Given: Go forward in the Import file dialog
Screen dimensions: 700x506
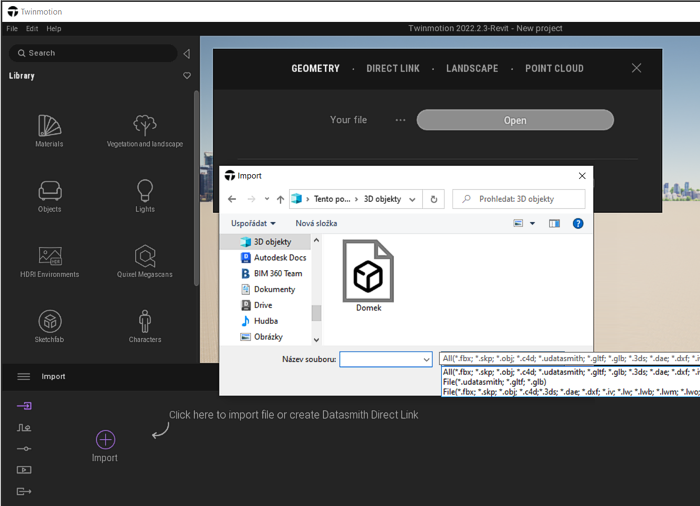Looking at the screenshot, I should pos(251,199).
